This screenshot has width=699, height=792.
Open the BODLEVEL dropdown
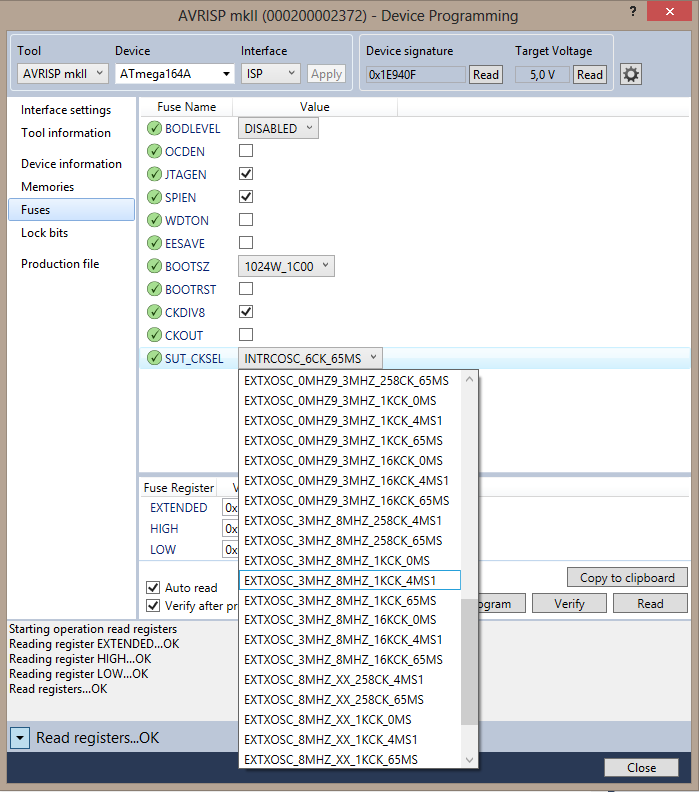coord(277,128)
